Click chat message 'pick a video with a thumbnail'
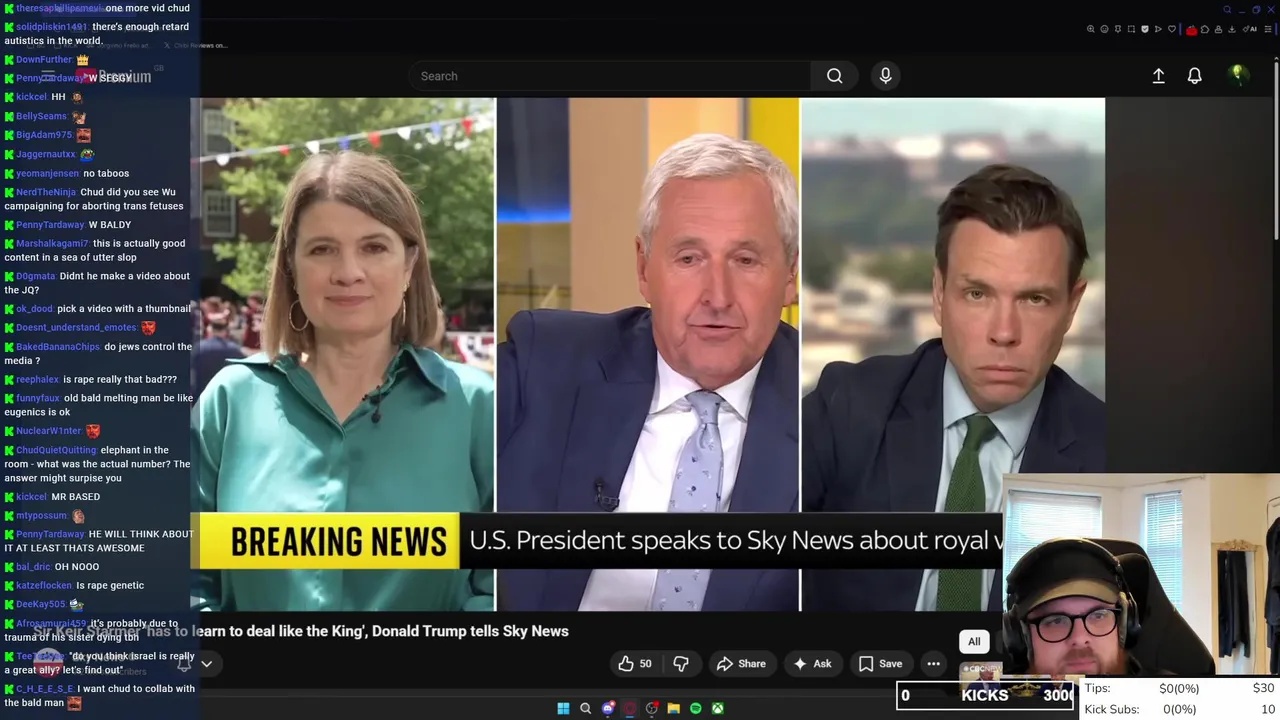 pyautogui.click(x=124, y=309)
